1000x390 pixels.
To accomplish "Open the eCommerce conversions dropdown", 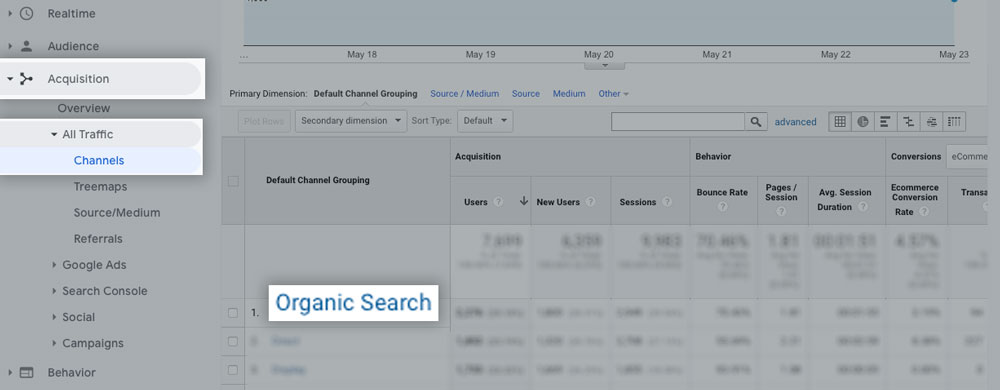I will 967,157.
